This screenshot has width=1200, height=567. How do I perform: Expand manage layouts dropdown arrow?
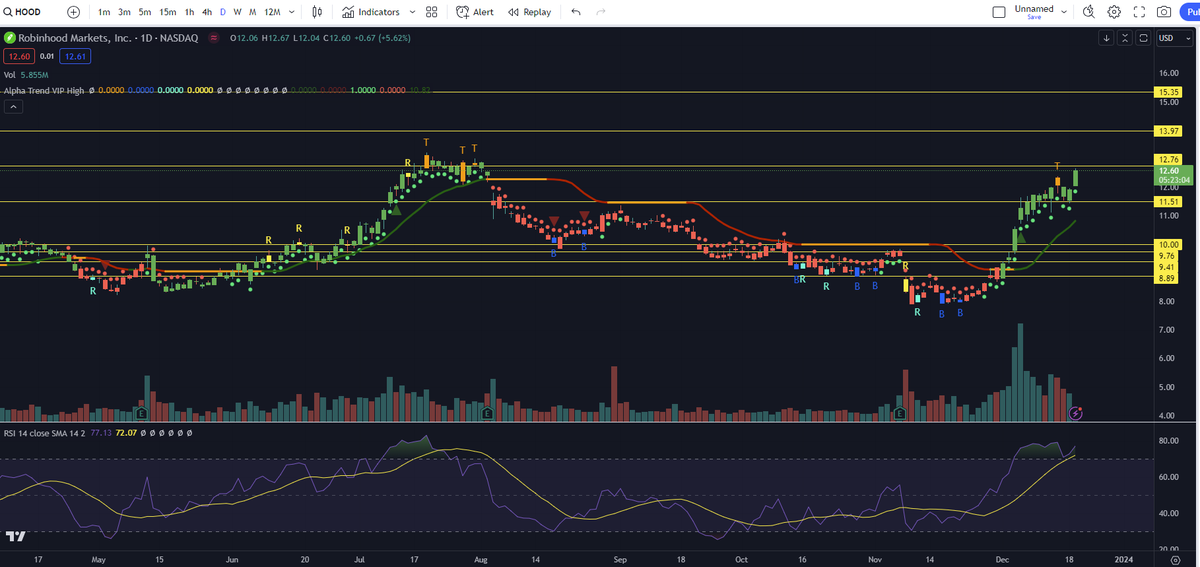tap(1063, 12)
